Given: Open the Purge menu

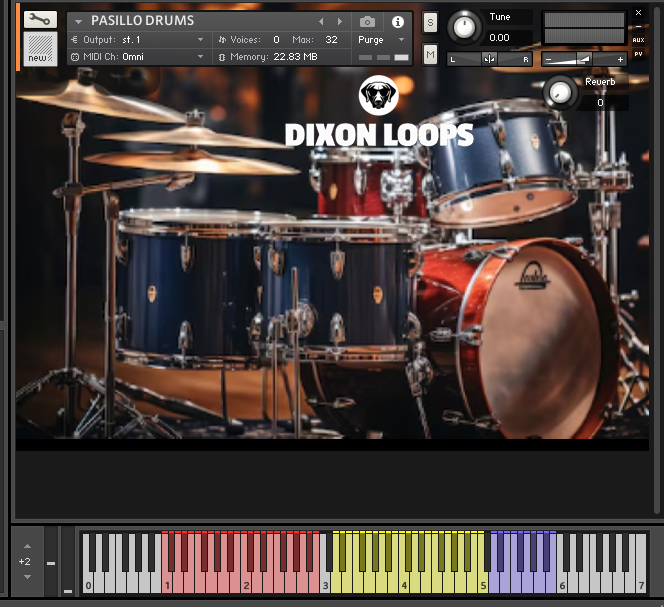Looking at the screenshot, I should point(382,40).
